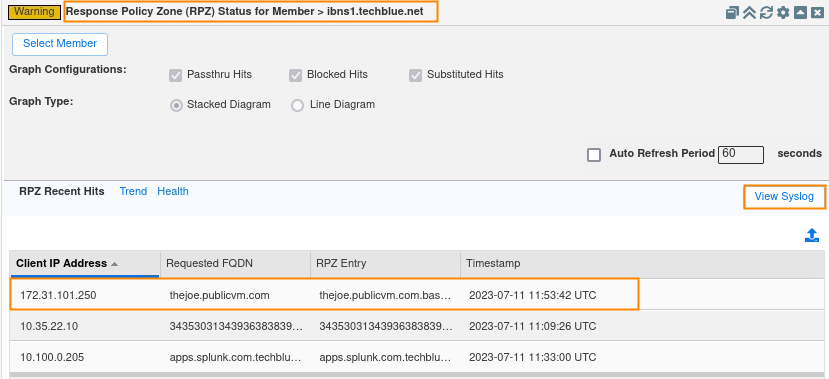
Task: Collapse the widget with the up-arrow icon
Action: (x=800, y=12)
